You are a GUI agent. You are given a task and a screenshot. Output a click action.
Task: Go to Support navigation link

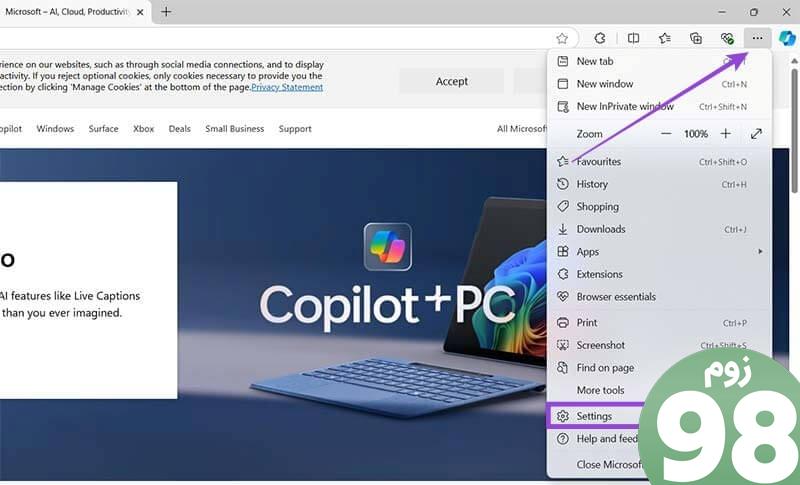tap(295, 129)
